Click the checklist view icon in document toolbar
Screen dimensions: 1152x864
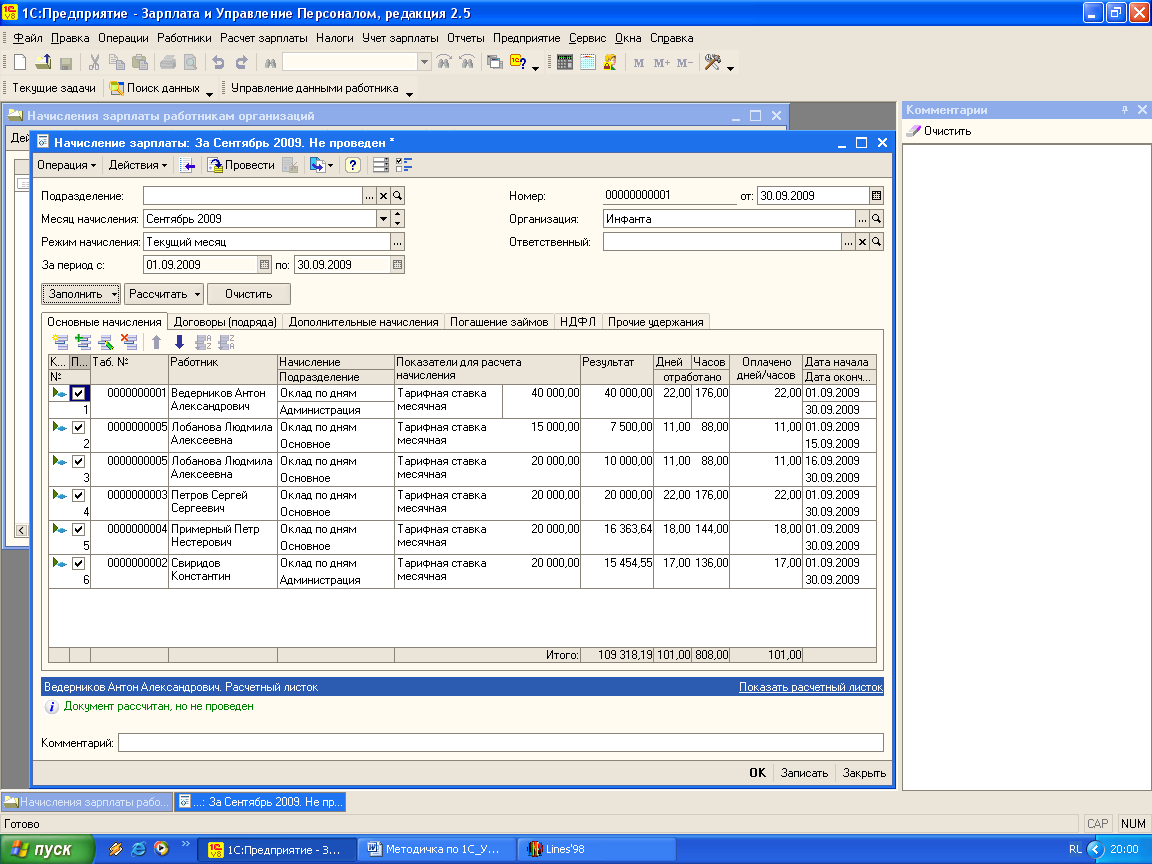403,165
